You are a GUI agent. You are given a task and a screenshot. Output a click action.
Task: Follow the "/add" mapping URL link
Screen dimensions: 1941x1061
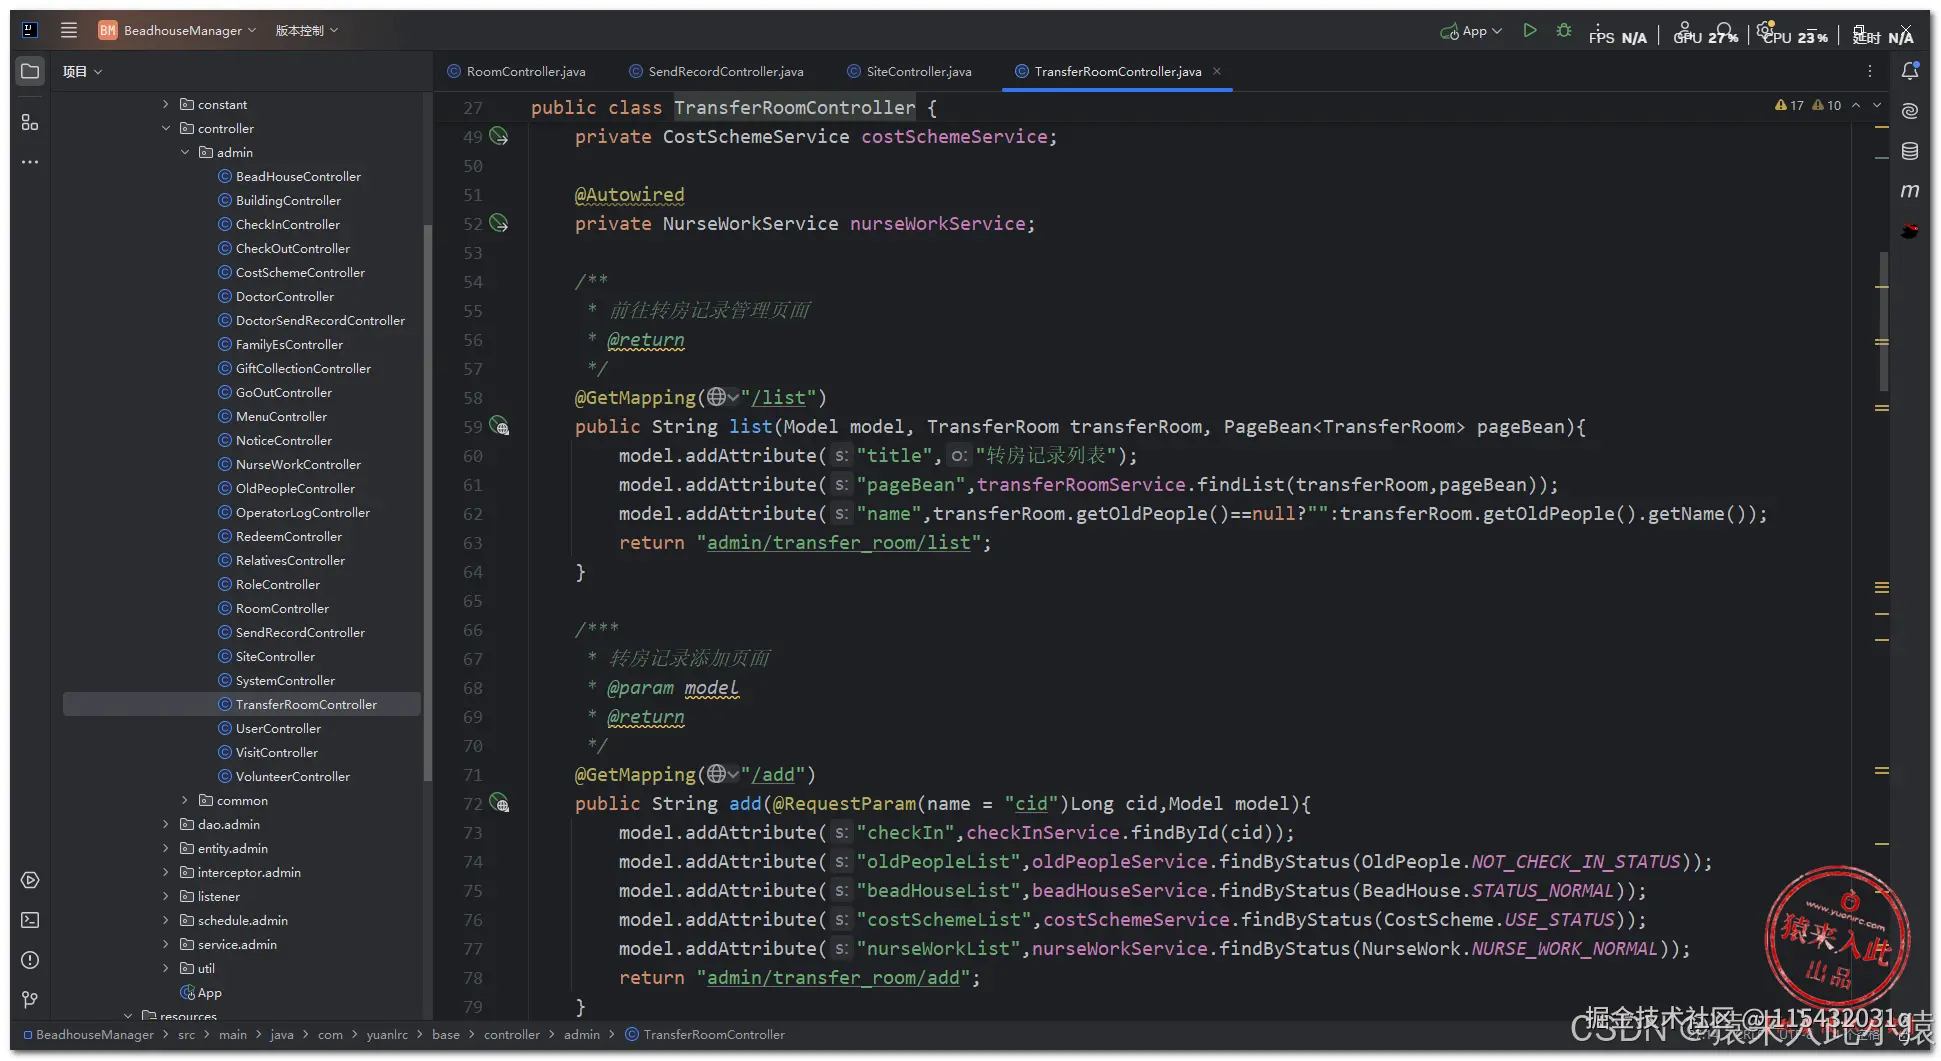coord(773,774)
